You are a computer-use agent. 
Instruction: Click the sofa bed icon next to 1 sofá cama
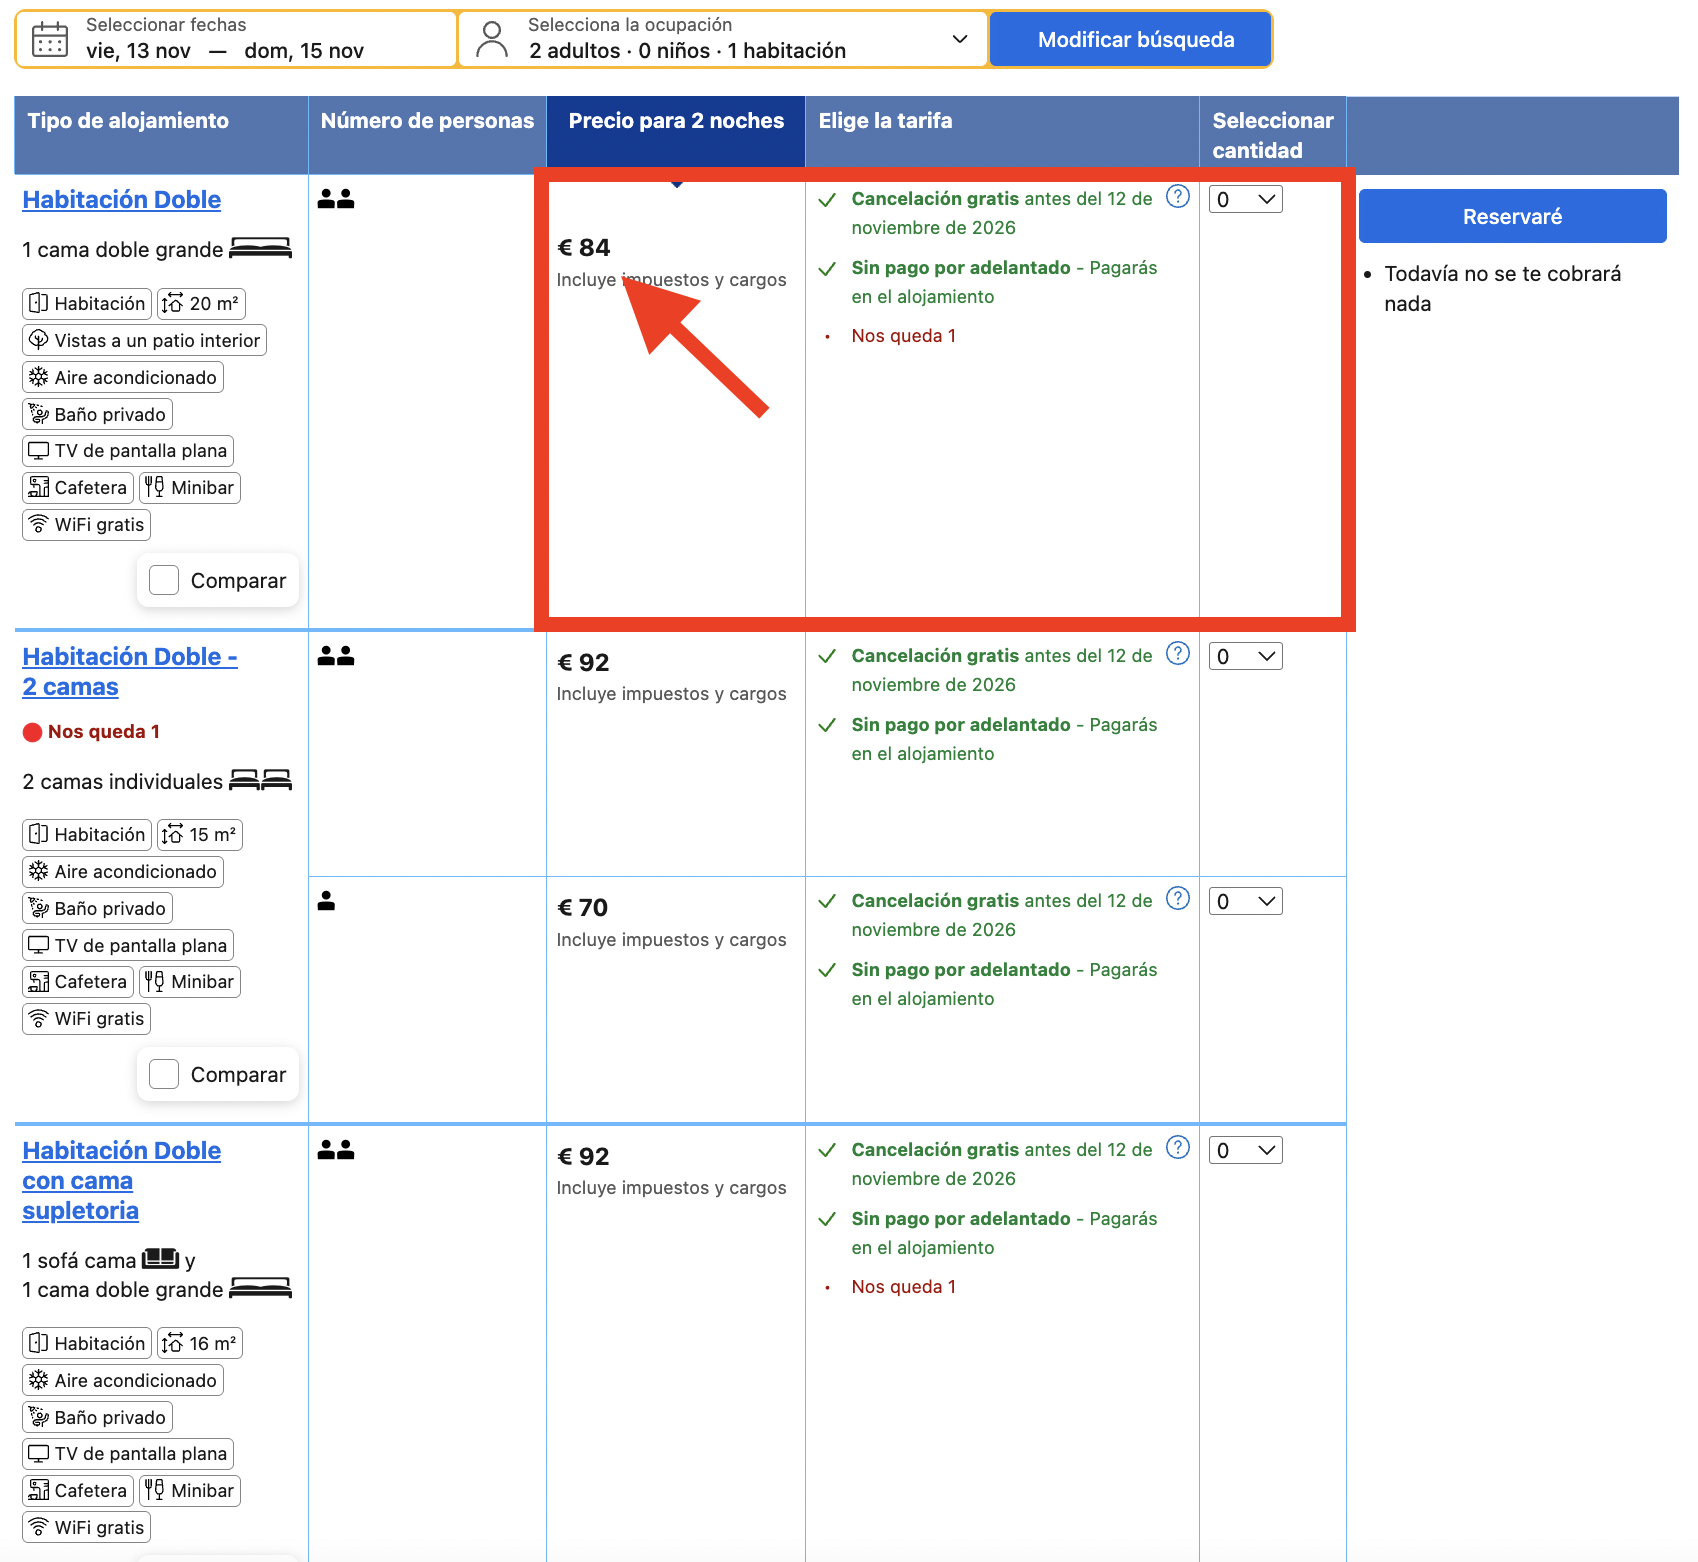161,1258
